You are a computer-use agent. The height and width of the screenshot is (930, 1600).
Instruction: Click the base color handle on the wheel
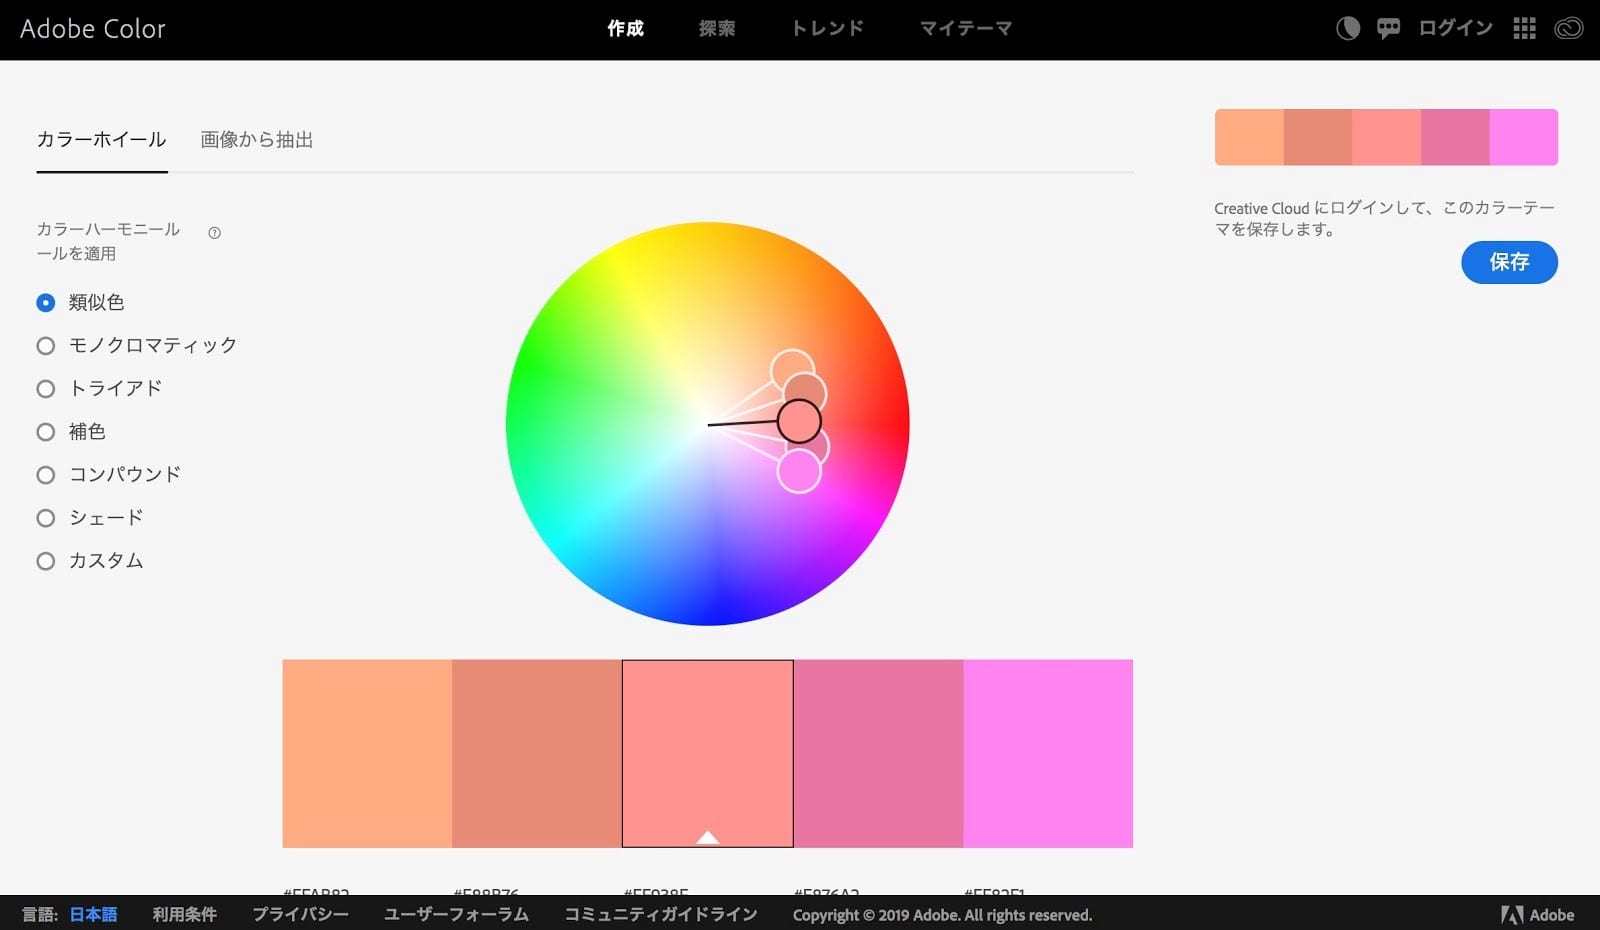[x=799, y=421]
